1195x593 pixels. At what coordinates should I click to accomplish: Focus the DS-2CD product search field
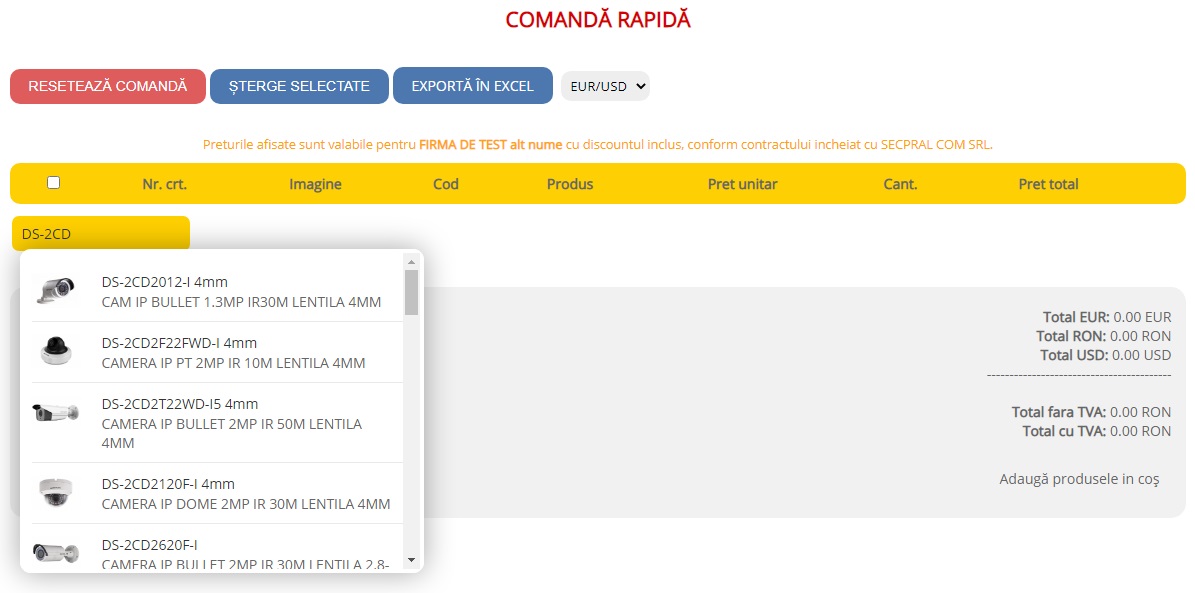pyautogui.click(x=100, y=234)
